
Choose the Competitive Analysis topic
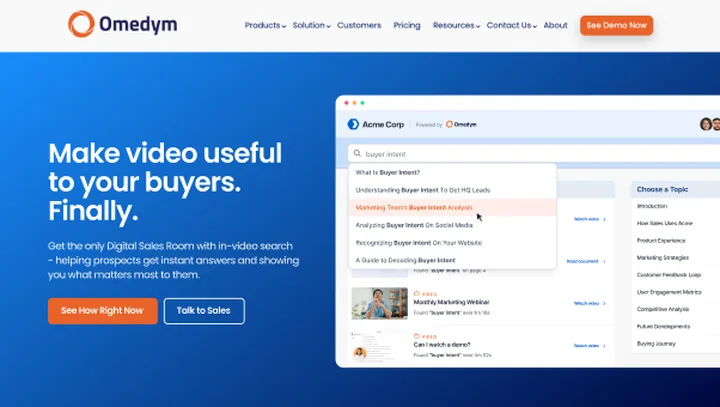(x=663, y=309)
